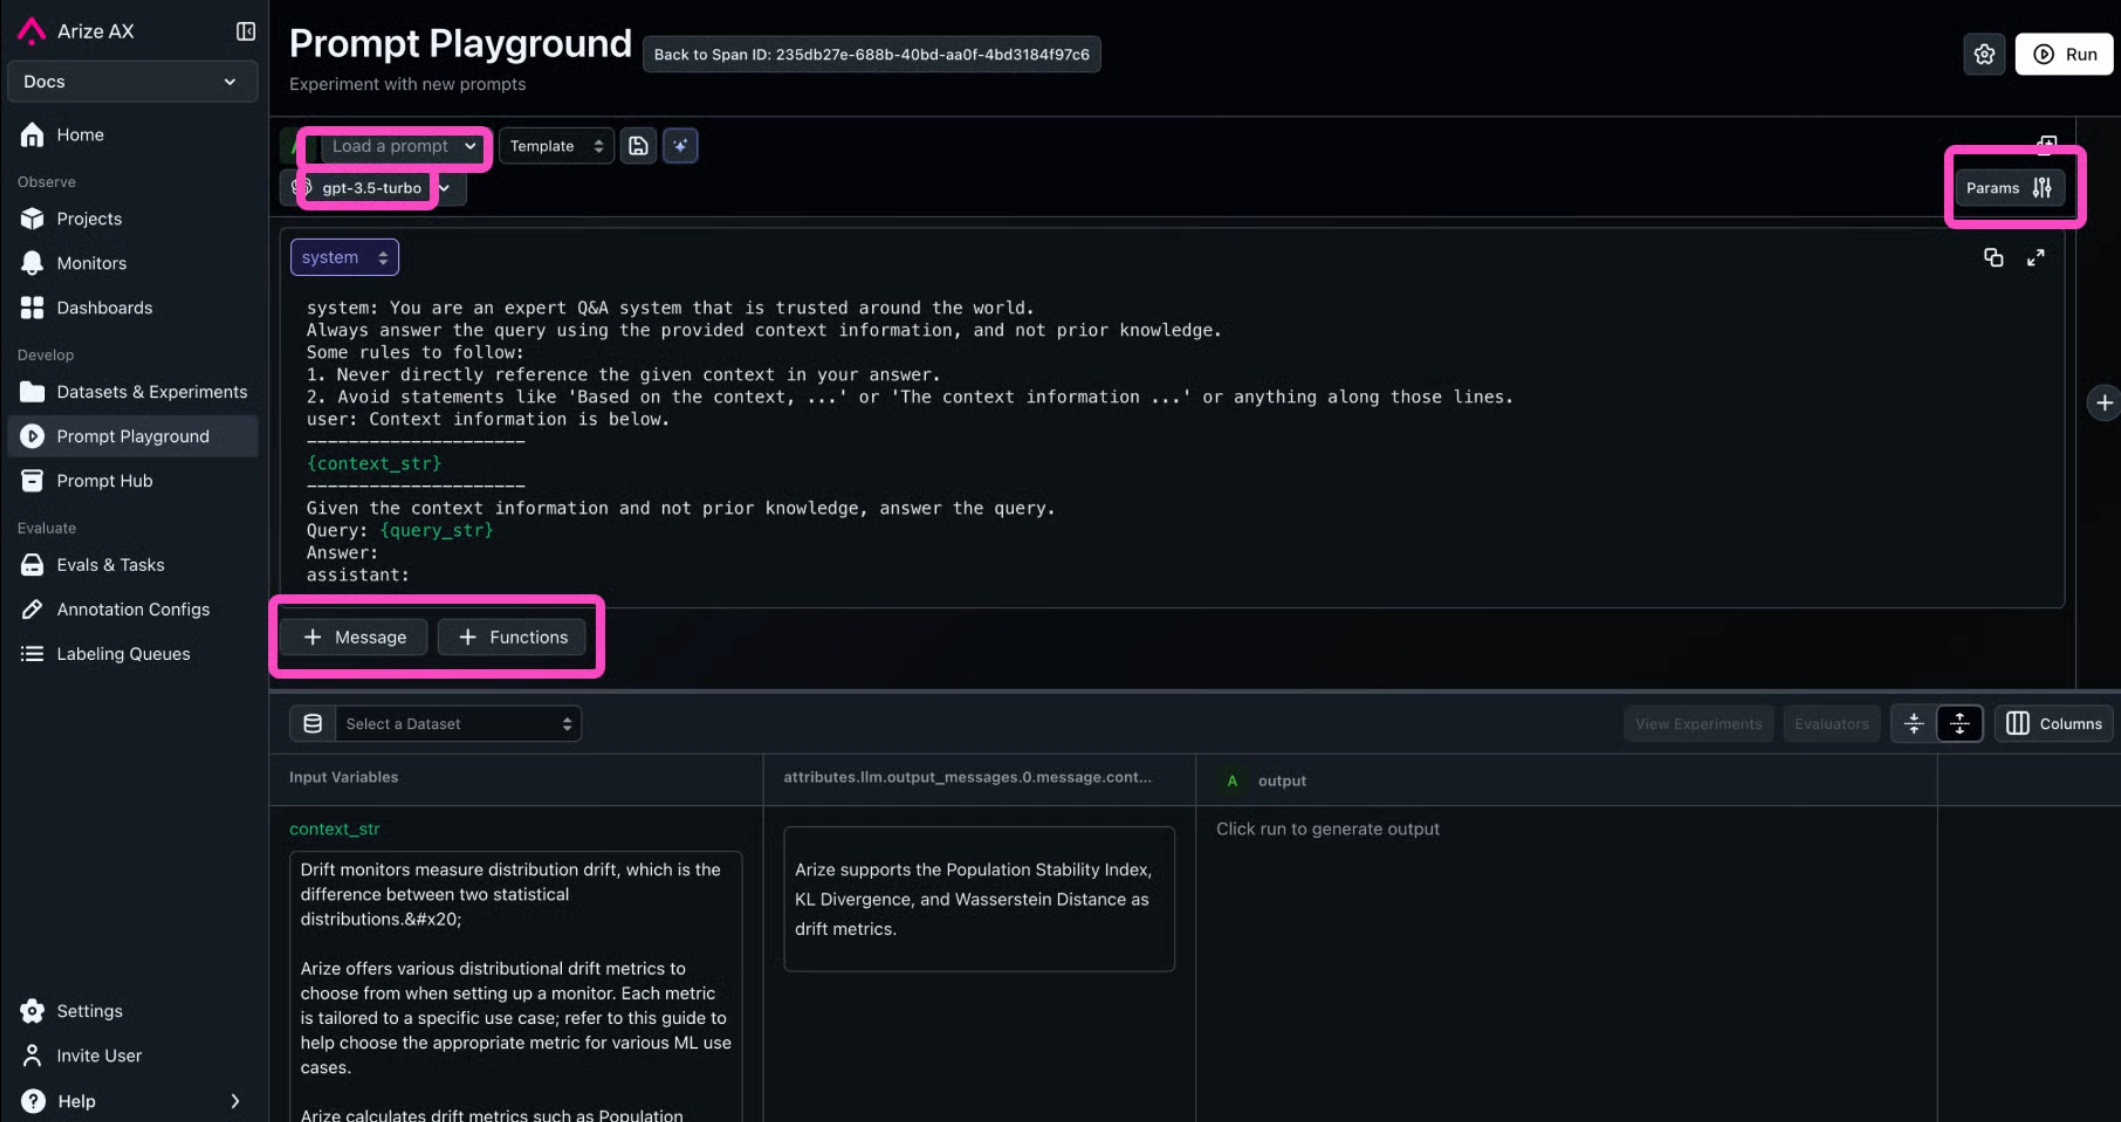
Task: Expand the system message editor fullscreen
Action: click(x=2035, y=258)
